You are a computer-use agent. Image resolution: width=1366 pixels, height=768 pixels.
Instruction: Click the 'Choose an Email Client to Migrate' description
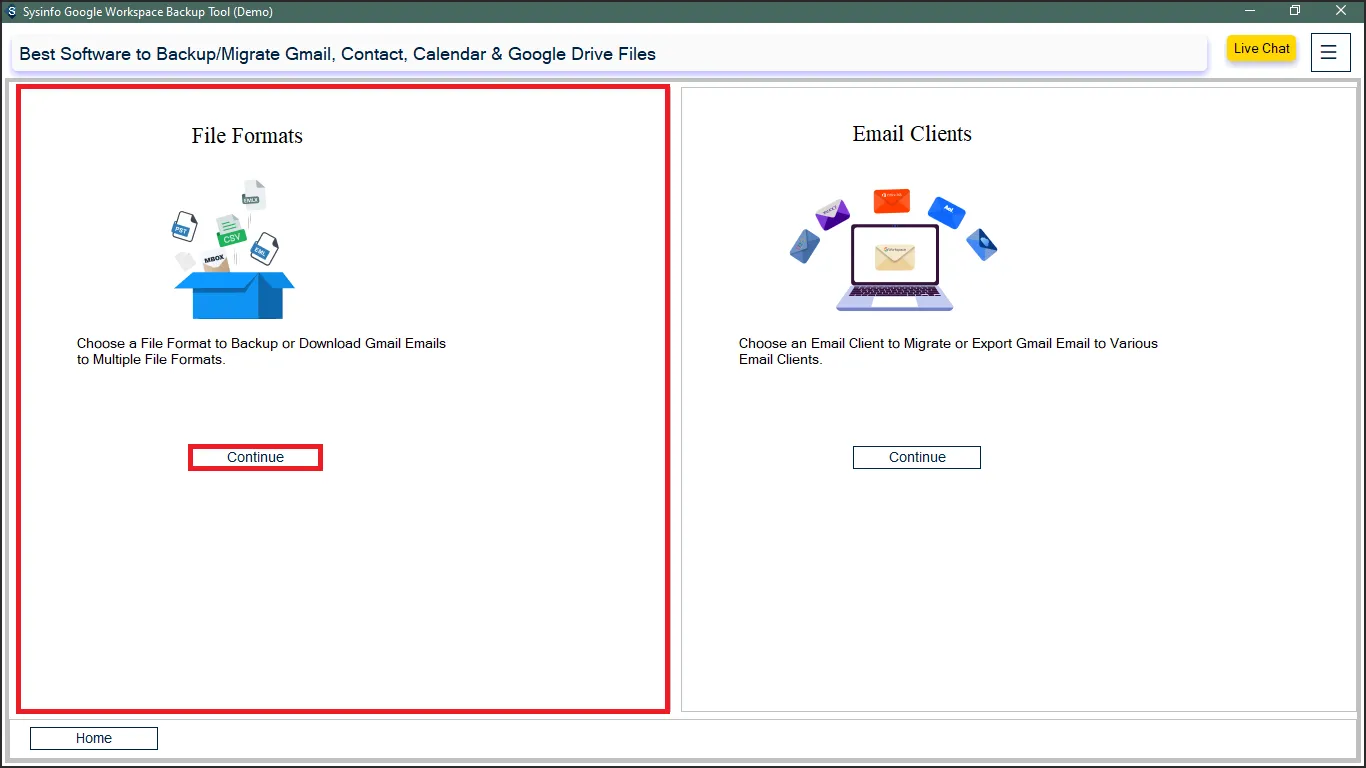[x=948, y=351]
